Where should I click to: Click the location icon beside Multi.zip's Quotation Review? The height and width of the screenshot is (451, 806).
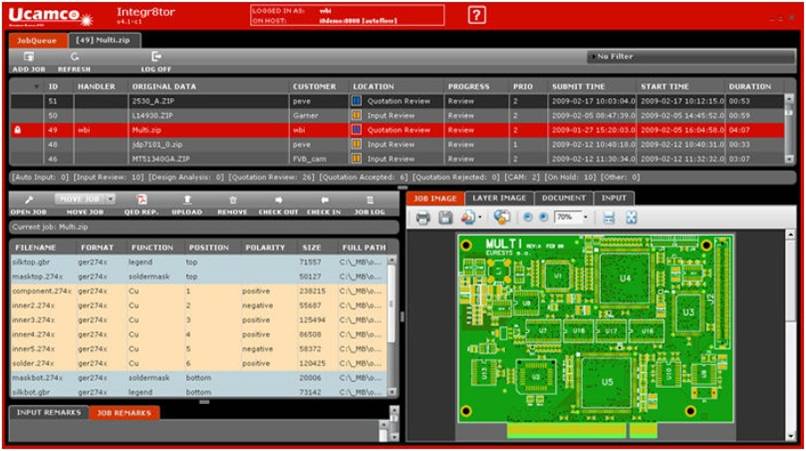tap(356, 130)
